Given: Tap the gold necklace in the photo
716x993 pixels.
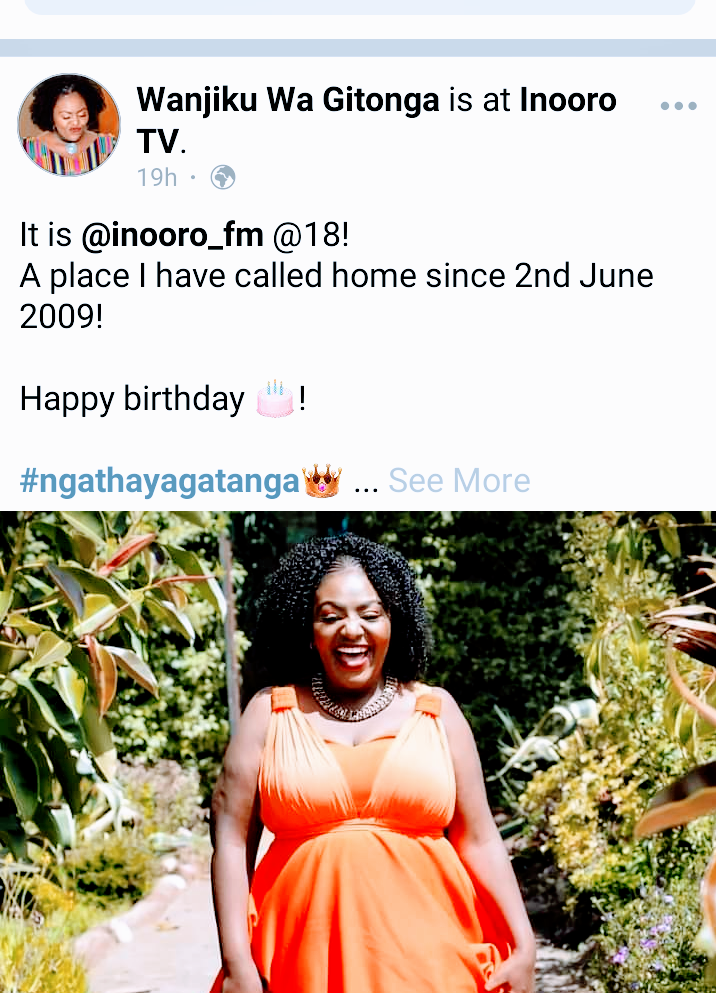Looking at the screenshot, I should 355,699.
